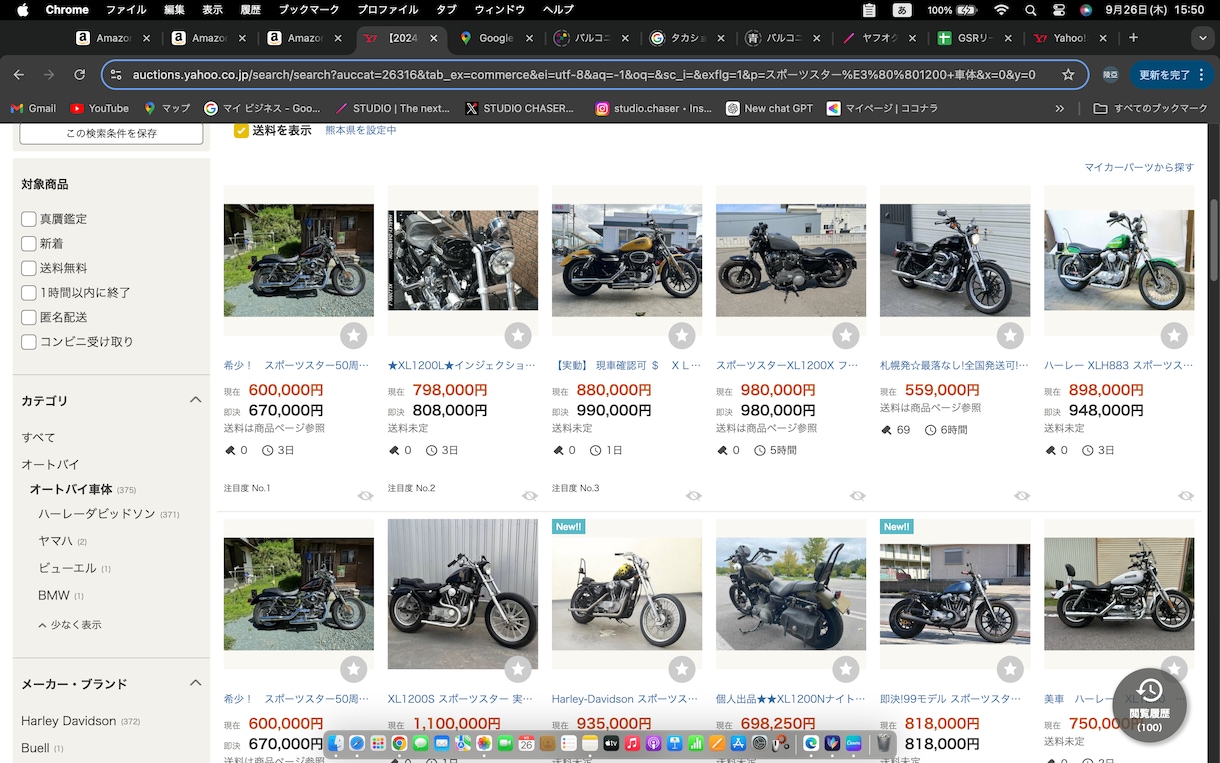Star the XL1200S 1,100,000円 listing
This screenshot has height=763, width=1220.
pos(518,669)
